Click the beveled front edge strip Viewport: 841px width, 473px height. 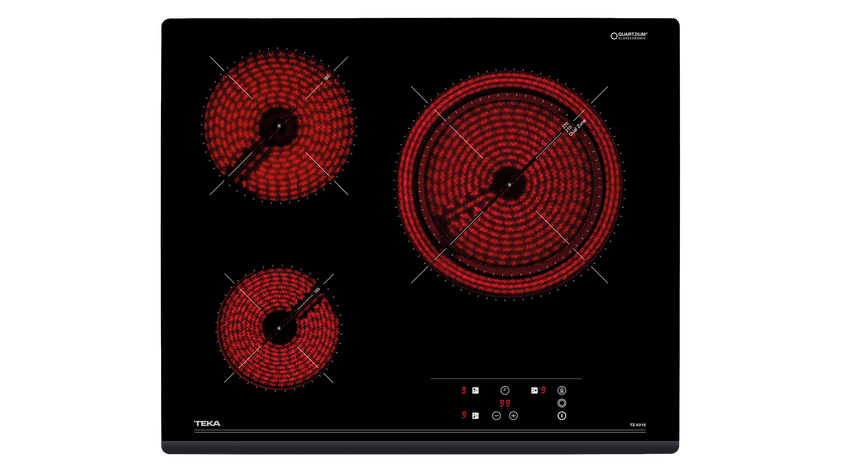[420, 446]
